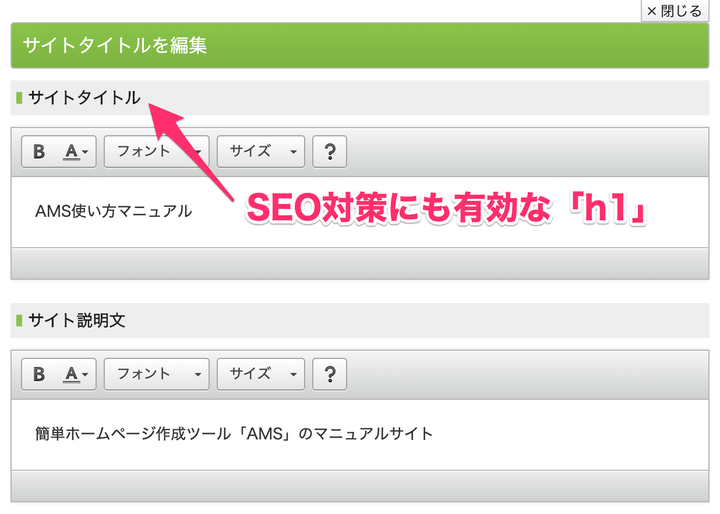Expand サイズ dropdown in the site title editor
720x514 pixels.
click(260, 152)
